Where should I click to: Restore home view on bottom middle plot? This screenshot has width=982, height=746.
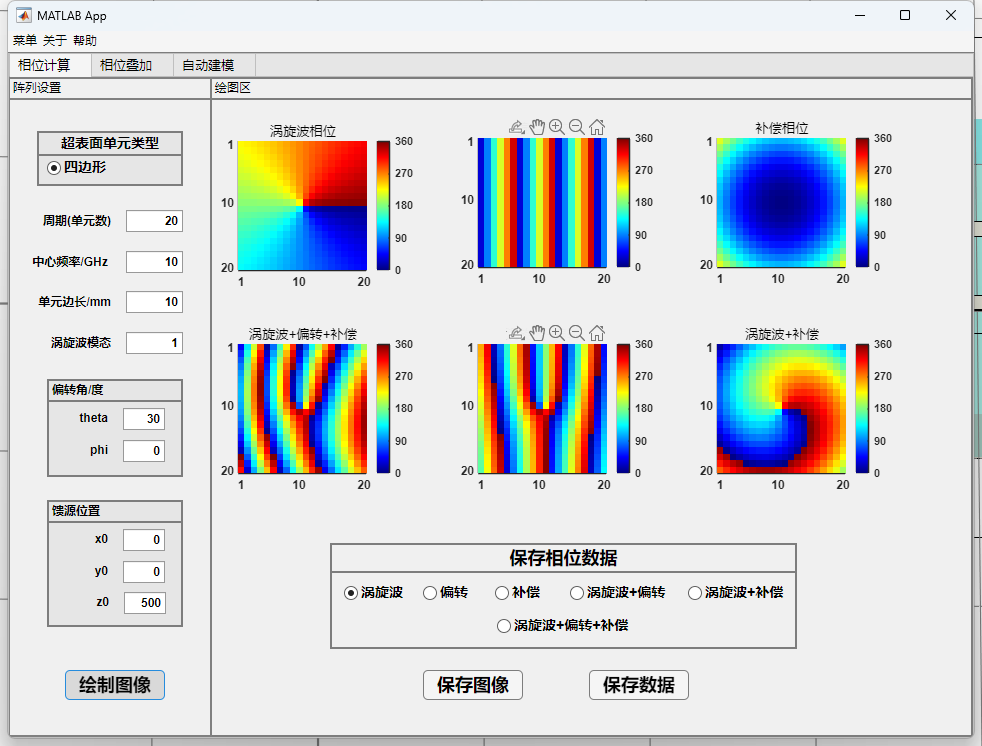coord(597,333)
